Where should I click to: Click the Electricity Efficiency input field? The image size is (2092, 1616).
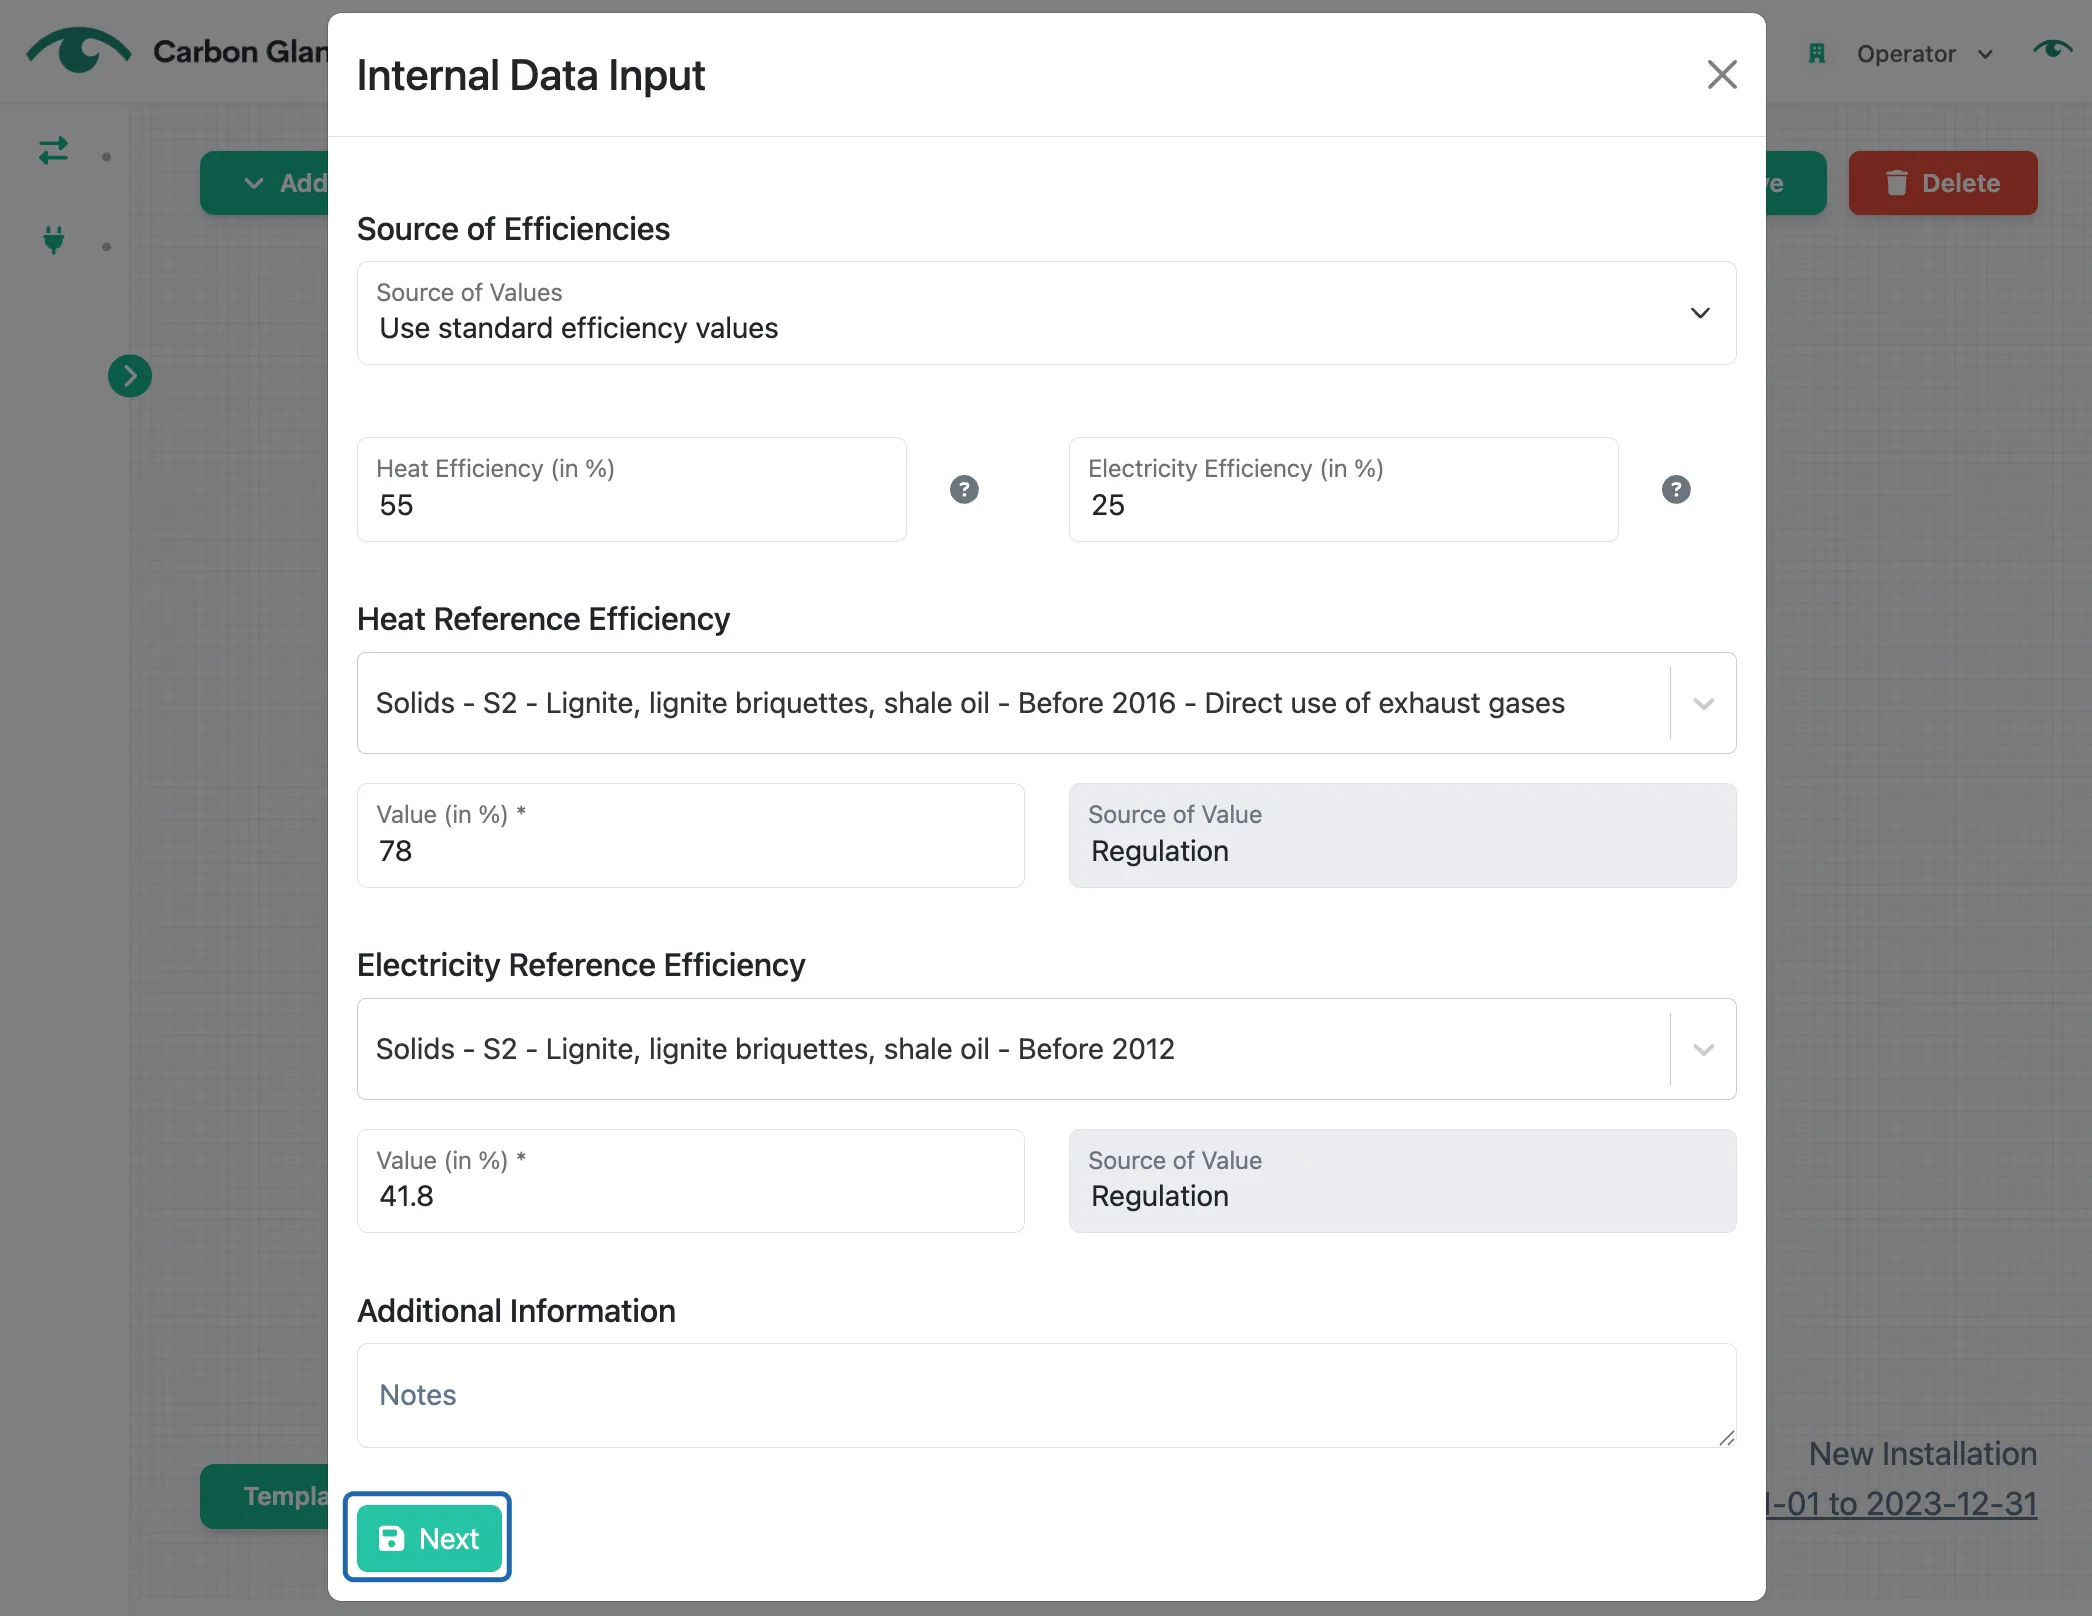1343,489
